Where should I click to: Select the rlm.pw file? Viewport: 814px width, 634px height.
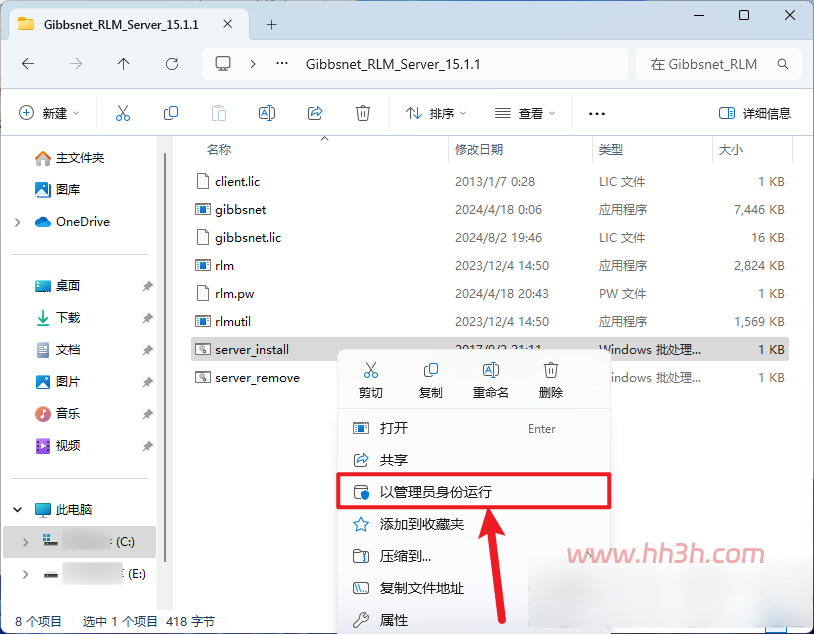[490, 293]
